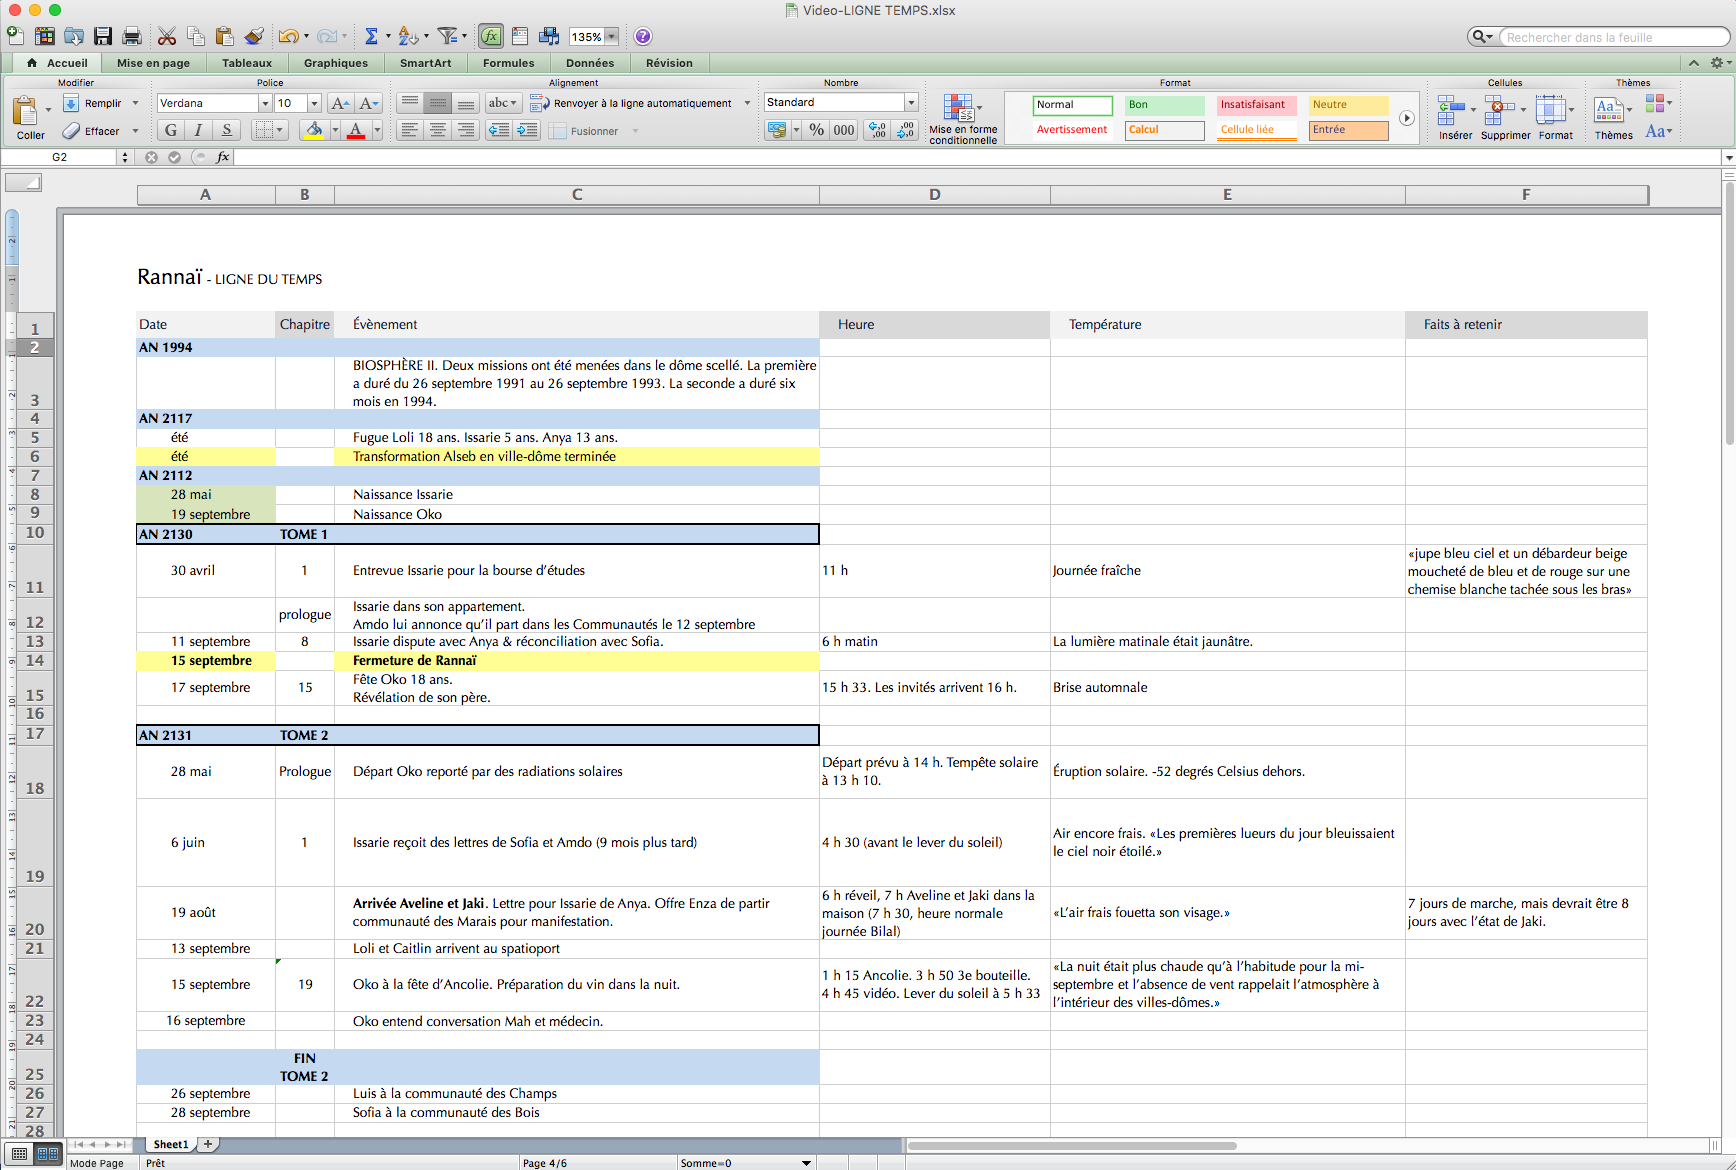Viewport: 1736px width, 1170px height.
Task: Toggle the formula builder fx button
Action: click(491, 36)
